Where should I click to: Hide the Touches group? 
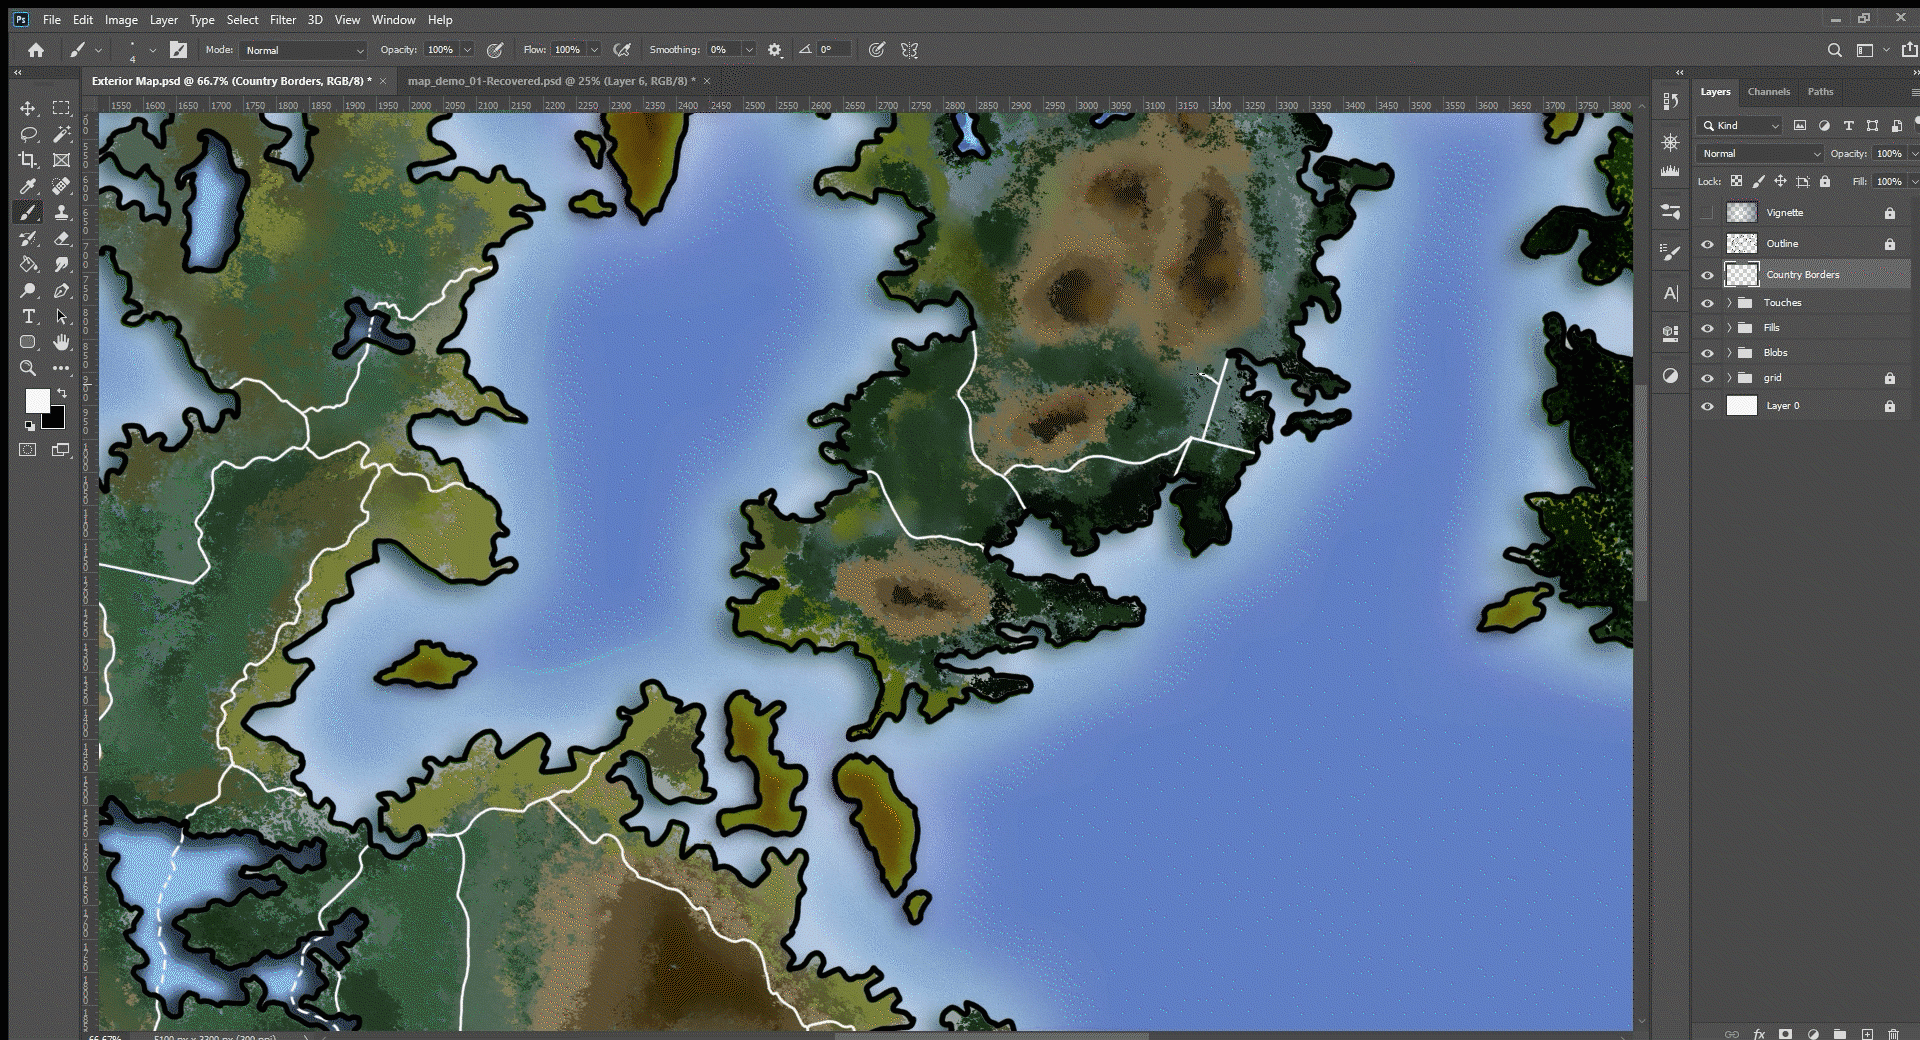pyautogui.click(x=1707, y=303)
